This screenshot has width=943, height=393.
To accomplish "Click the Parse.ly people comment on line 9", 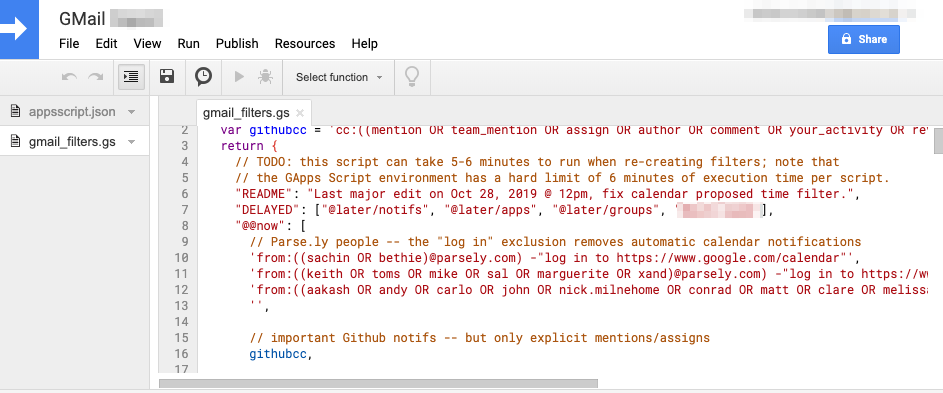I will [555, 242].
